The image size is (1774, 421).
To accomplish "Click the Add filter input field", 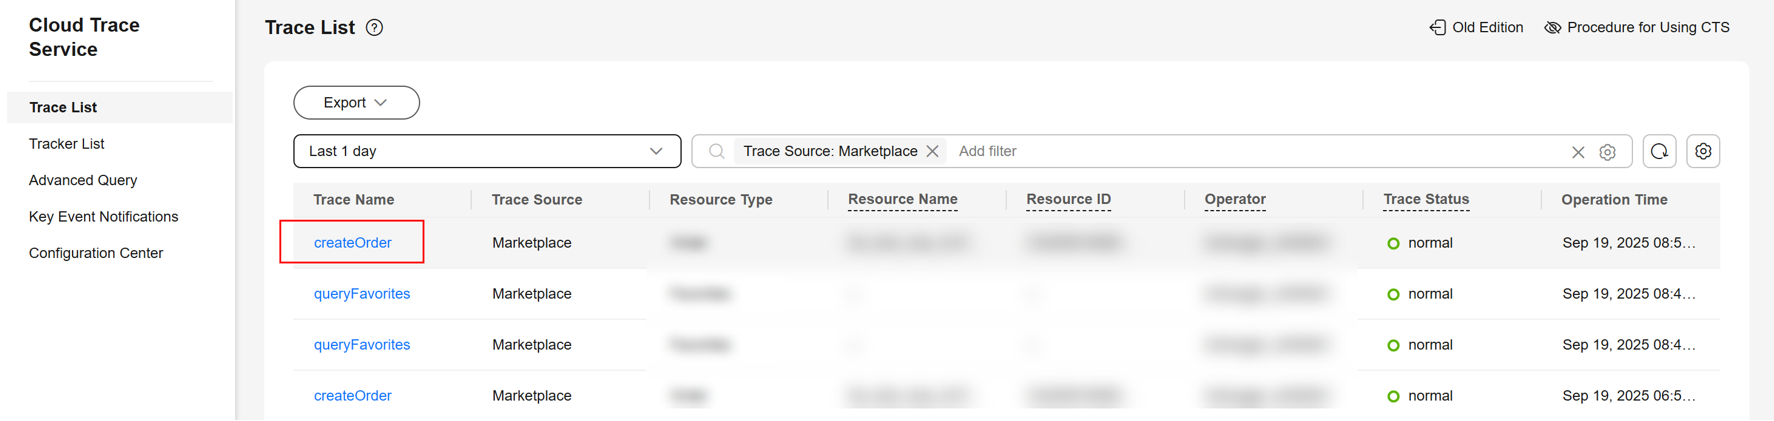I will (x=1200, y=152).
